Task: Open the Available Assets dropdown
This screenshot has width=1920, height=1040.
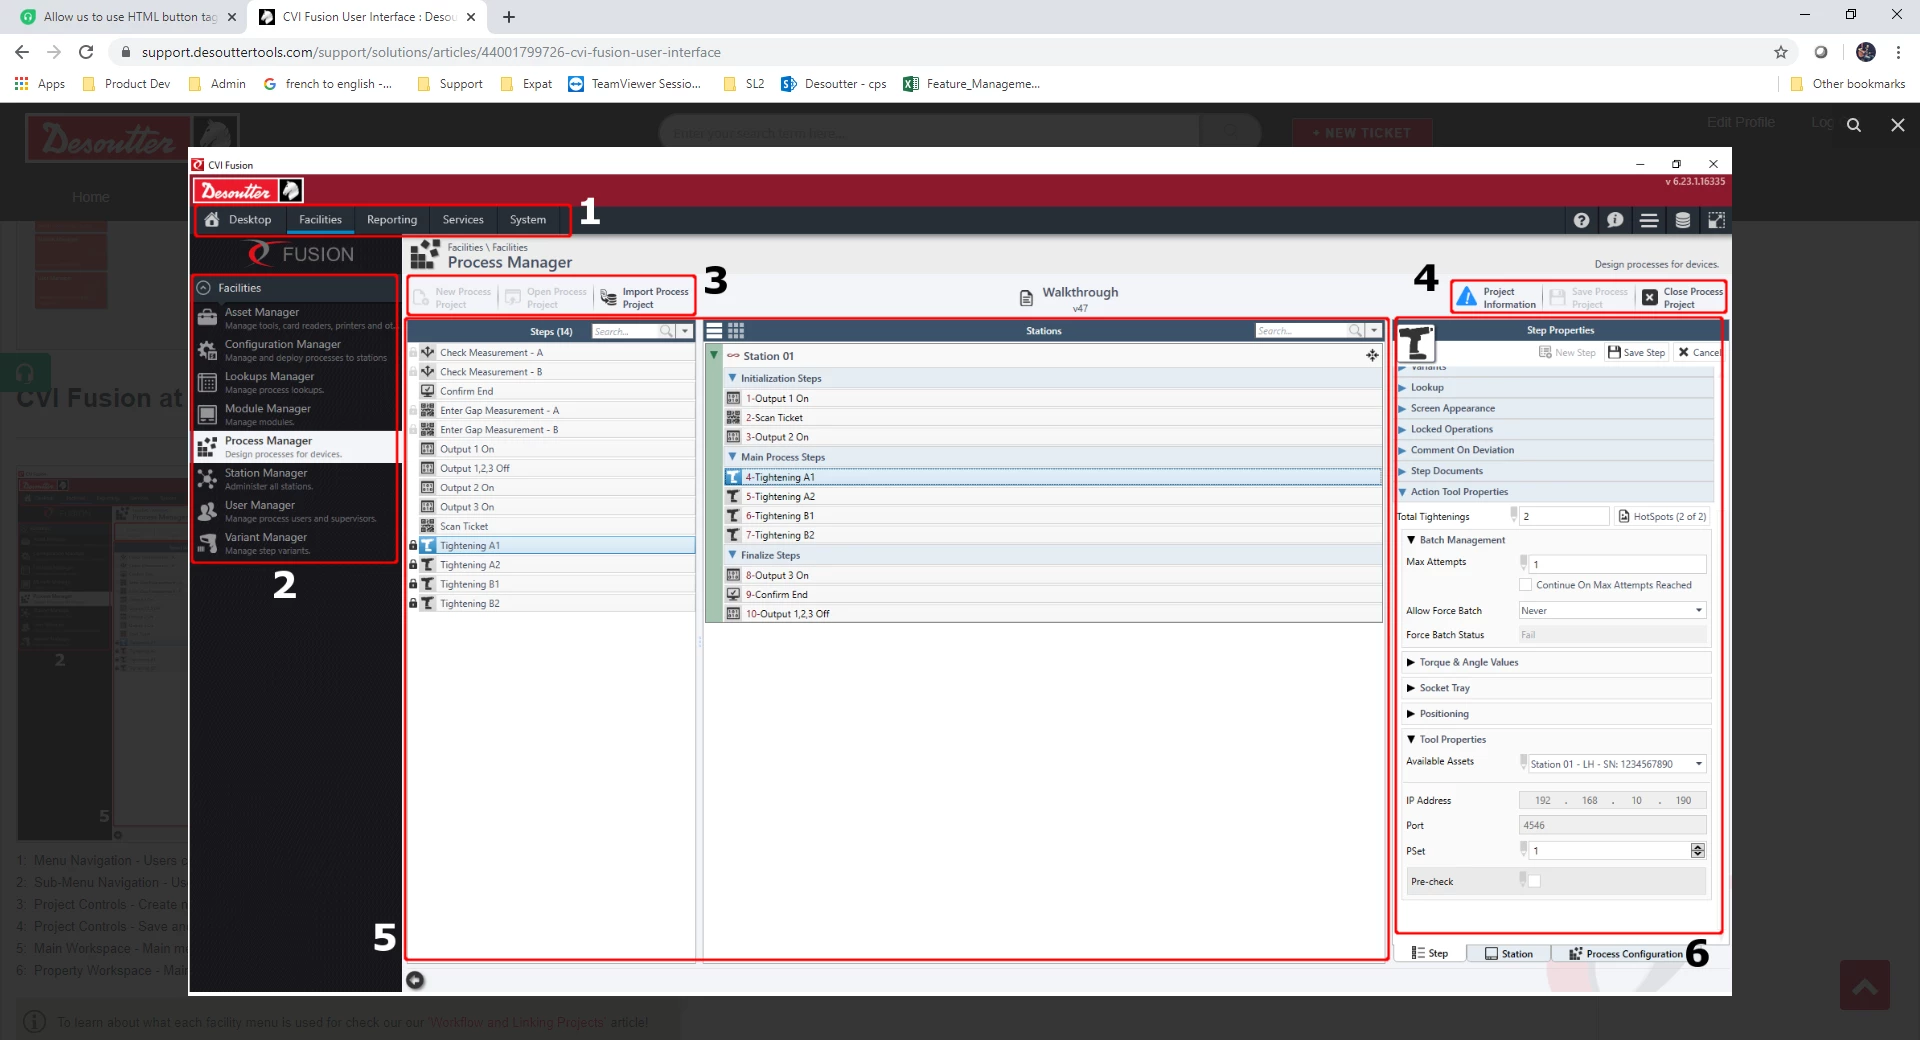Action: click(1616, 764)
